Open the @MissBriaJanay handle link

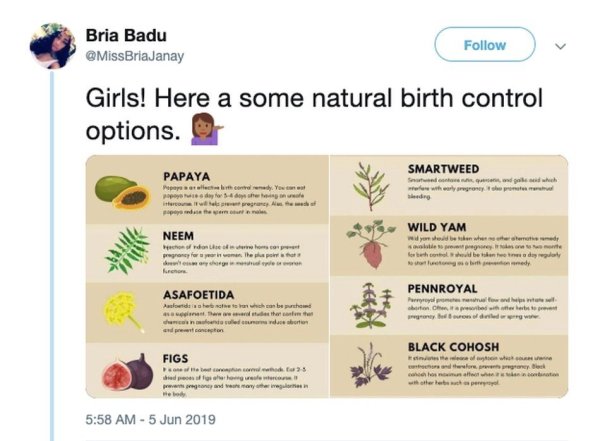coord(135,56)
